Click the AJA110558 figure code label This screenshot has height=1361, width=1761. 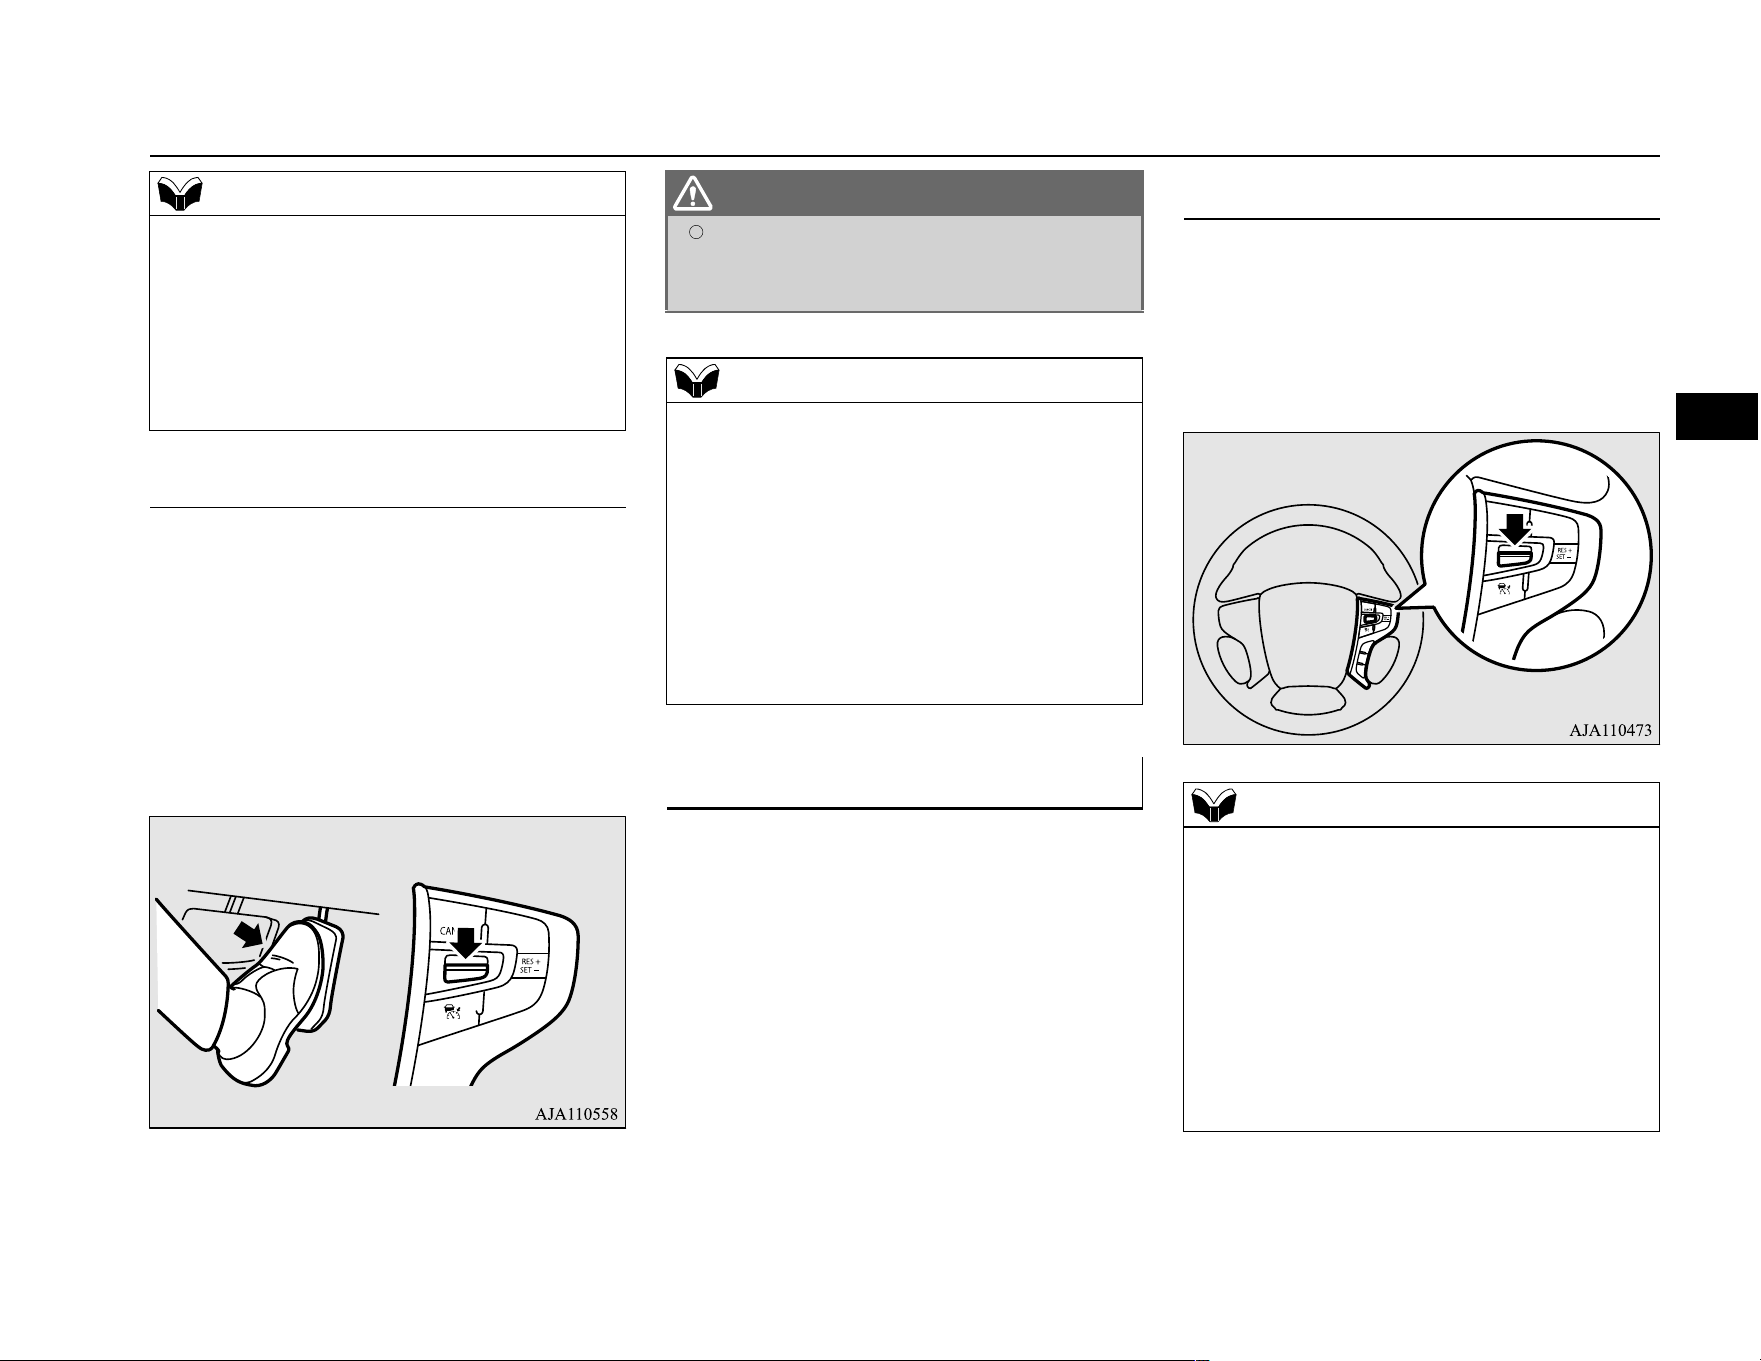577,1113
